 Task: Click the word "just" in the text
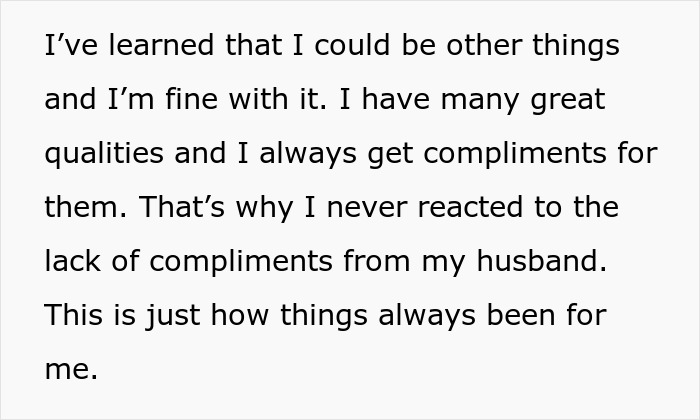click(173, 317)
